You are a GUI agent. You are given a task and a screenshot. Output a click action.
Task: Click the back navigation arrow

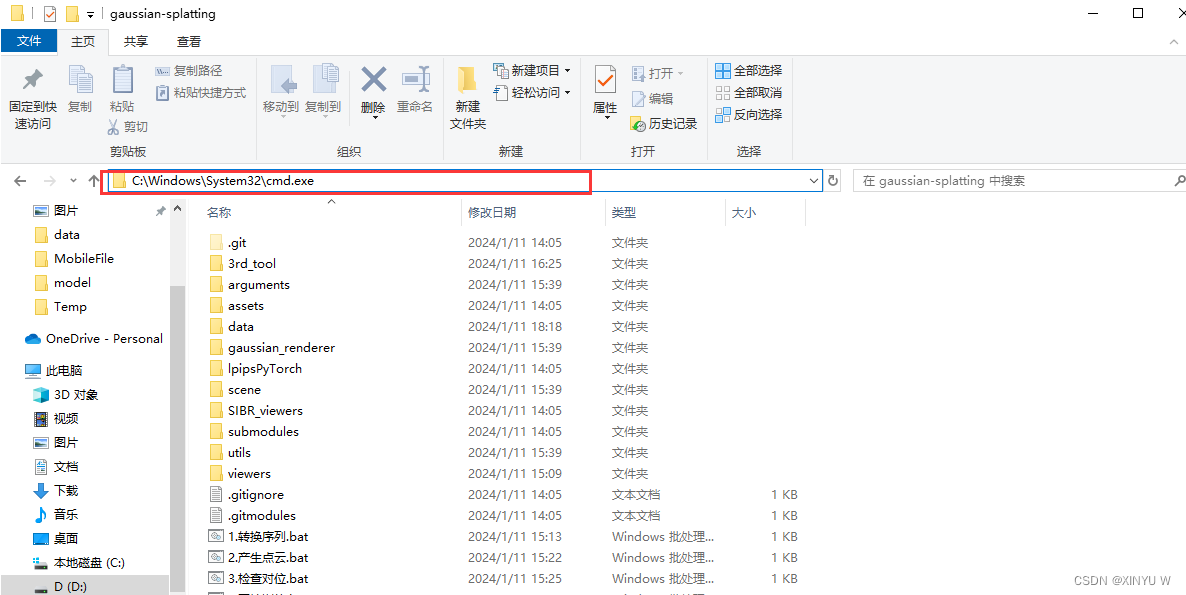pyautogui.click(x=20, y=181)
